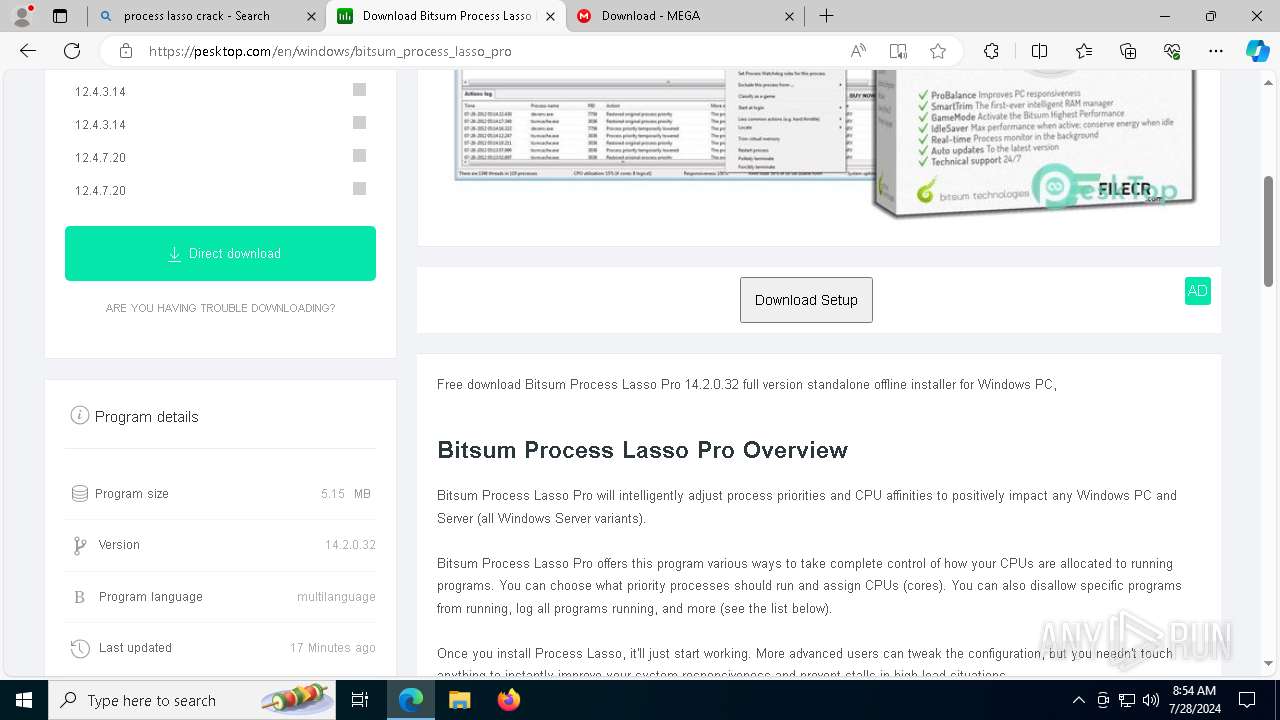Click the Program details info icon
This screenshot has height=720, width=1280.
80,415
